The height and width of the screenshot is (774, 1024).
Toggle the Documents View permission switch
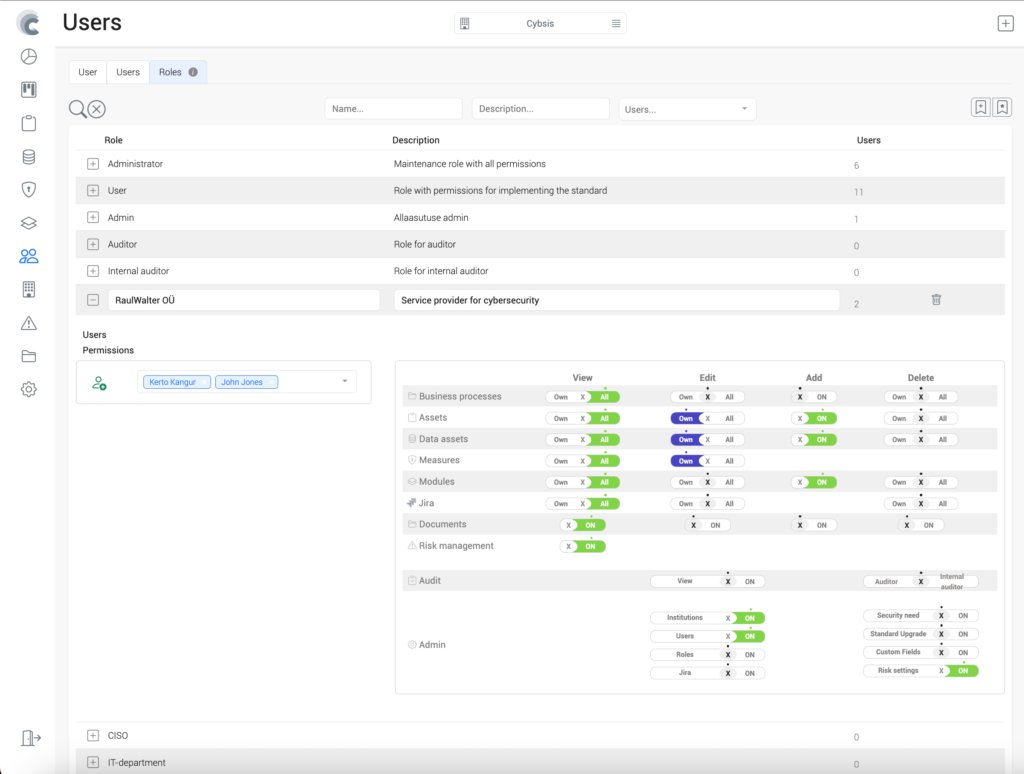pyautogui.click(x=582, y=525)
